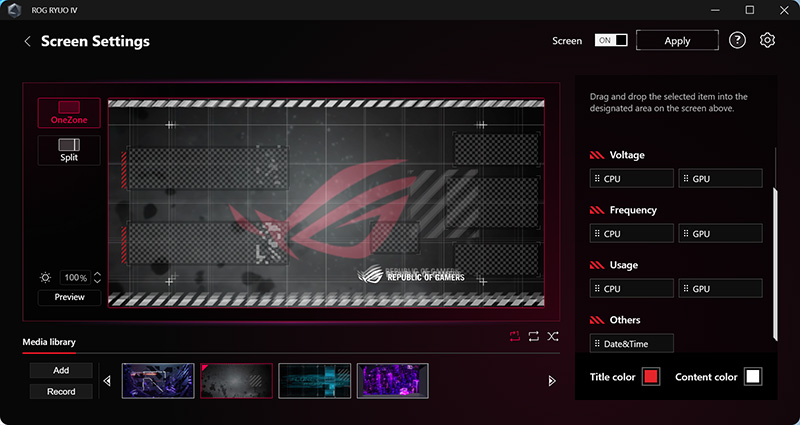Switch to the Media library tab
This screenshot has width=800, height=425.
point(49,342)
